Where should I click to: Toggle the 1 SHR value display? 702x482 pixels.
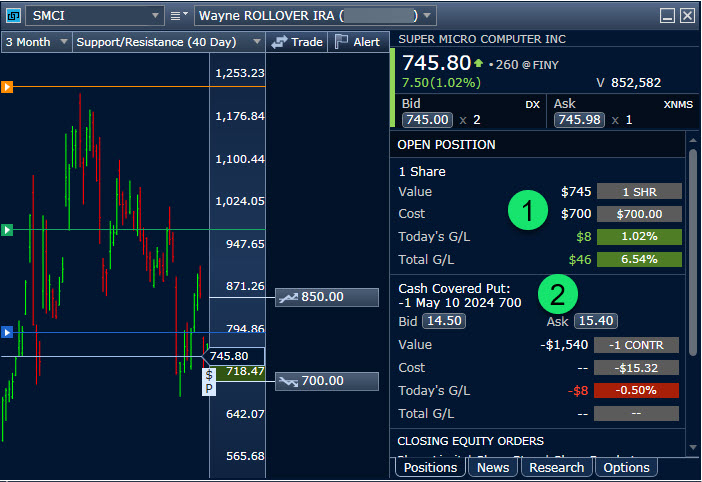coord(637,191)
